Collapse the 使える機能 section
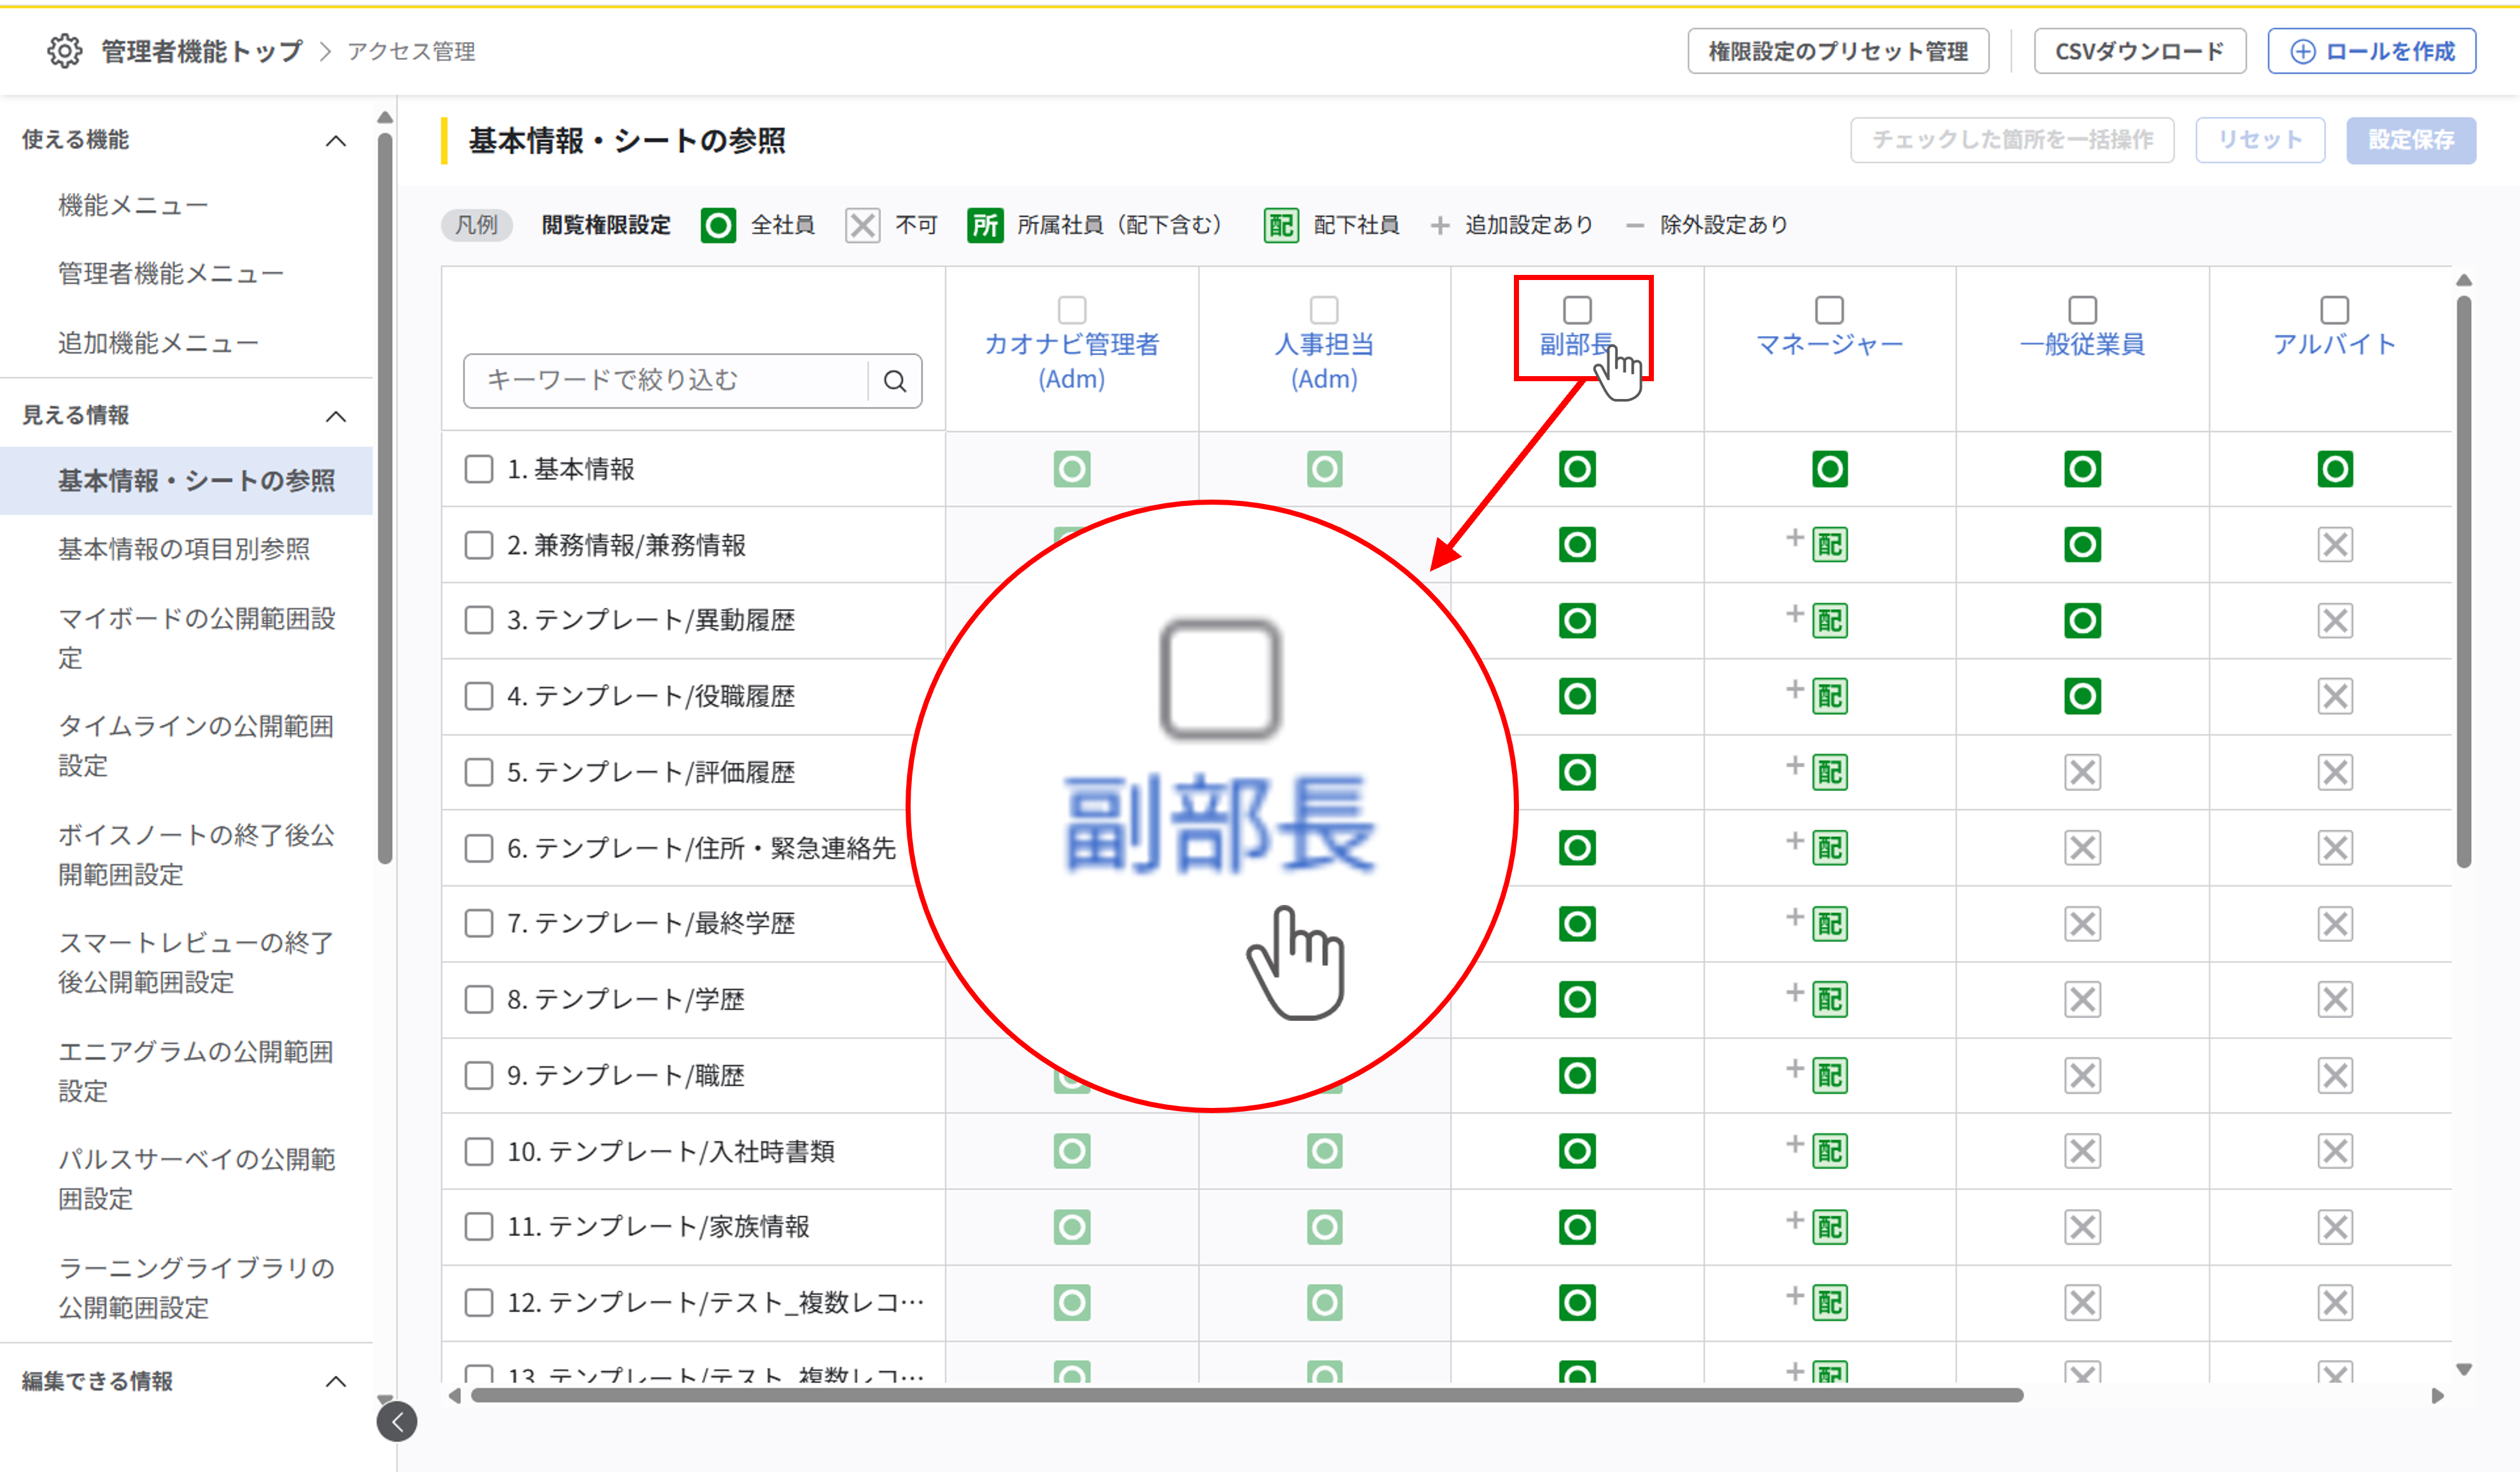Viewport: 2520px width, 1472px height. pos(336,141)
